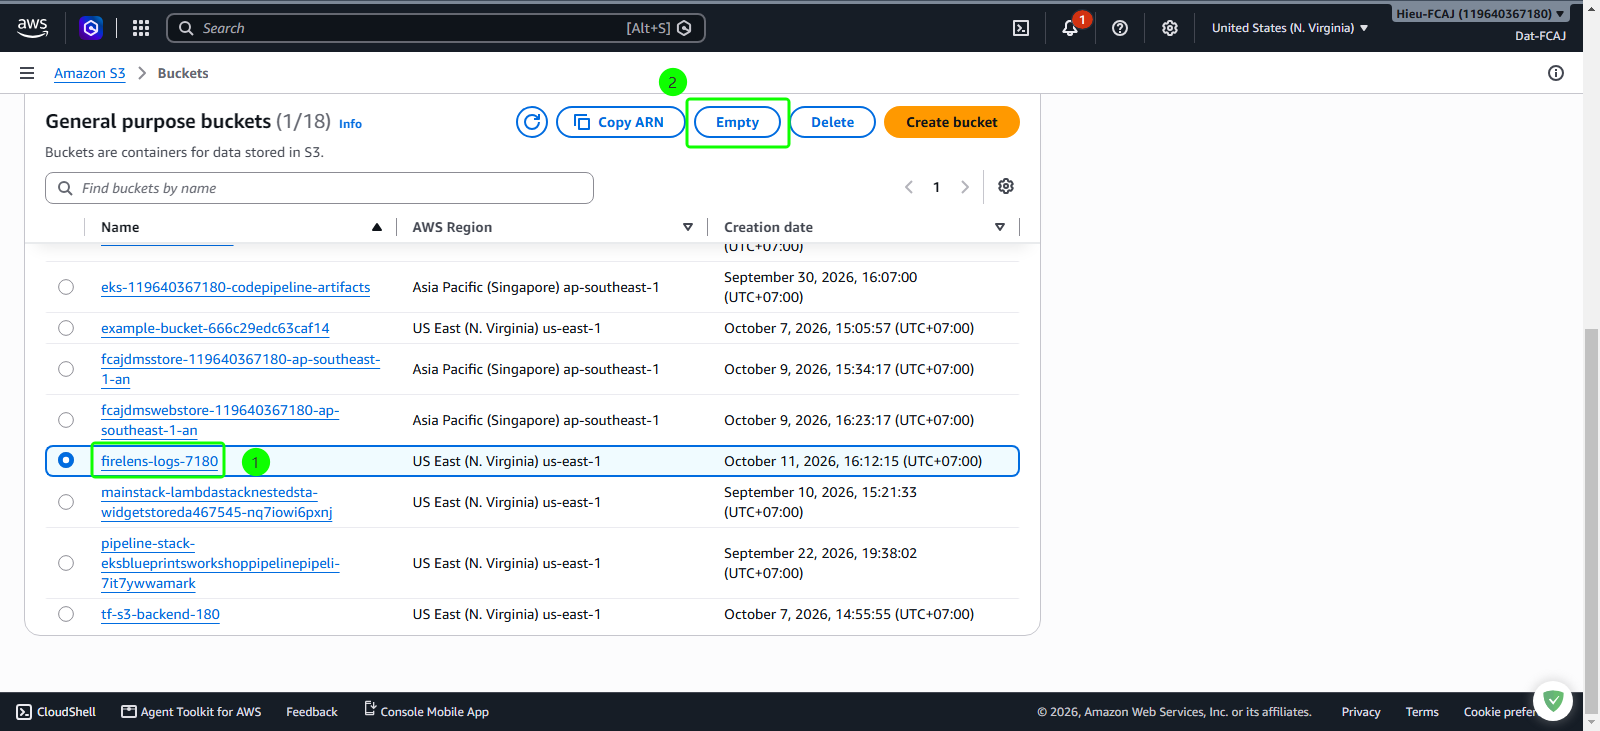Open the firelens-logs-7180 bucket link

(x=159, y=461)
